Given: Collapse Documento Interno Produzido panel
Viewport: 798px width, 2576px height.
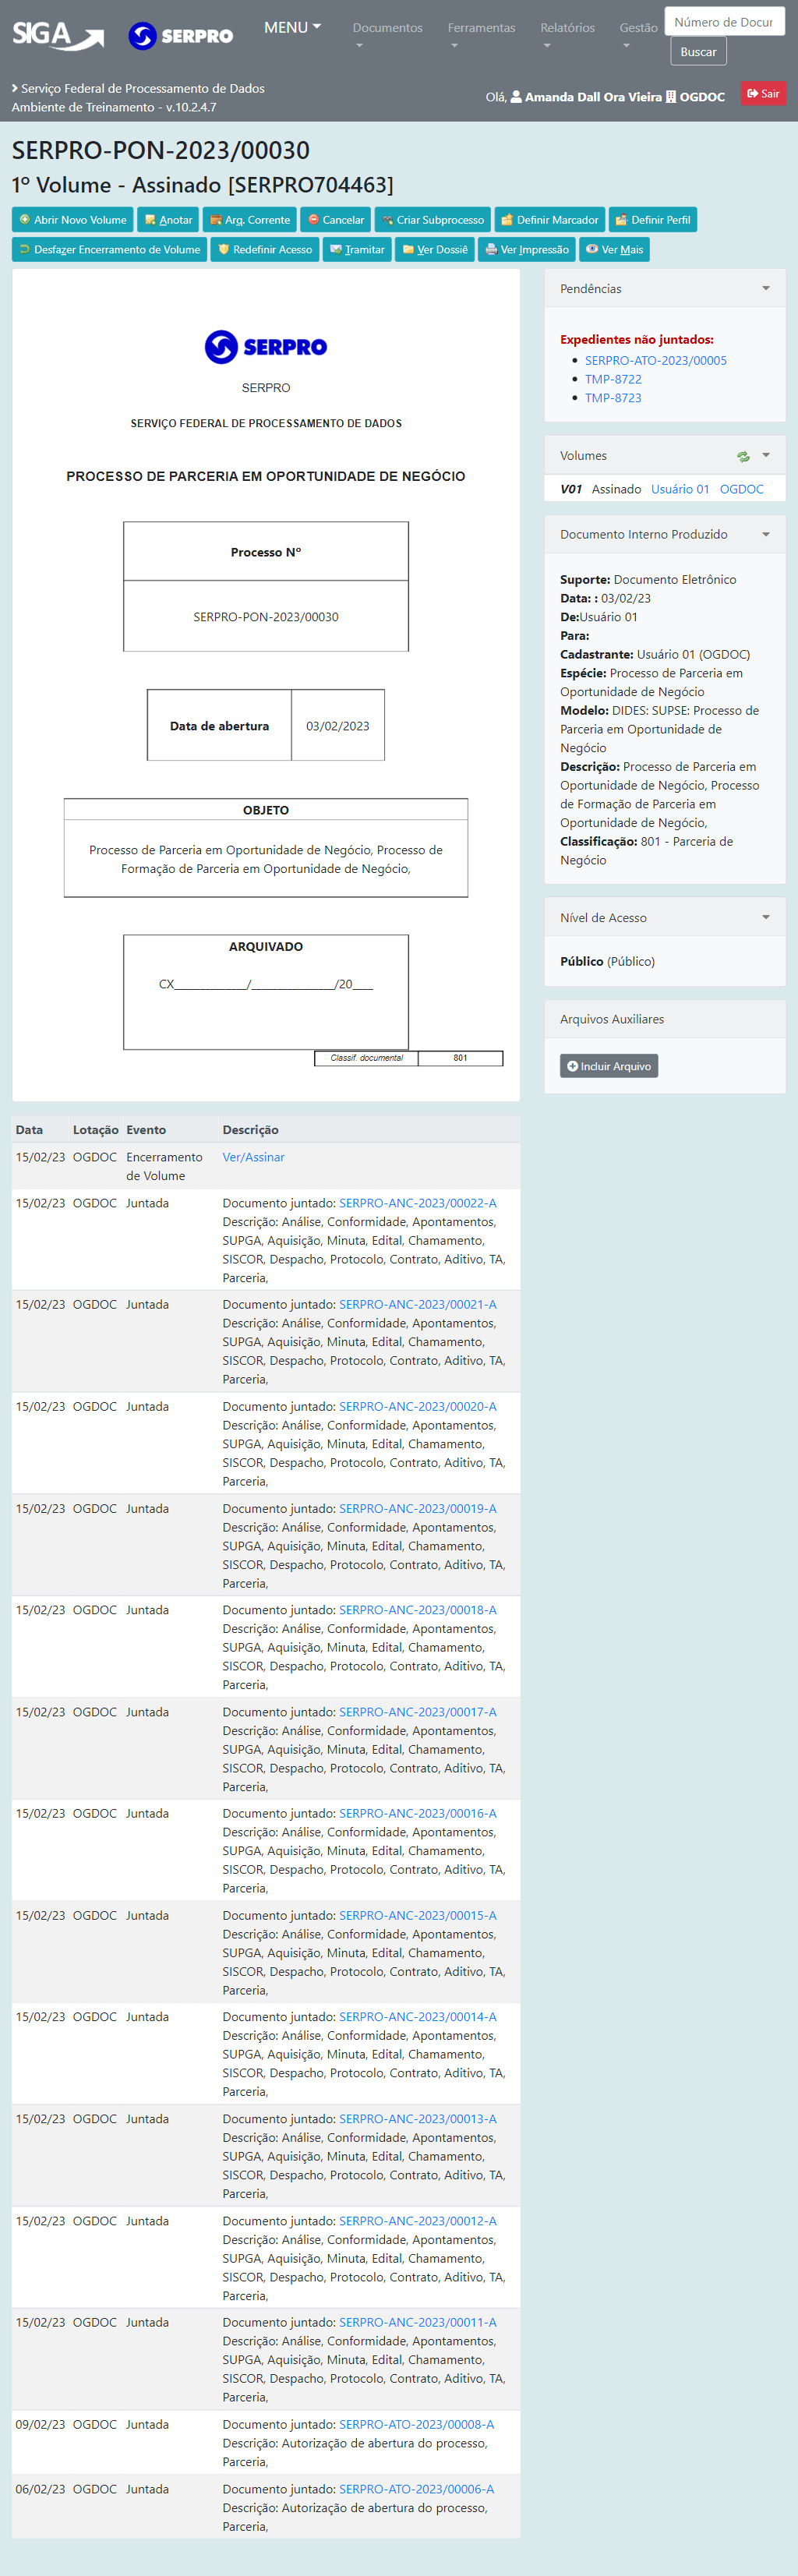Looking at the screenshot, I should [766, 535].
